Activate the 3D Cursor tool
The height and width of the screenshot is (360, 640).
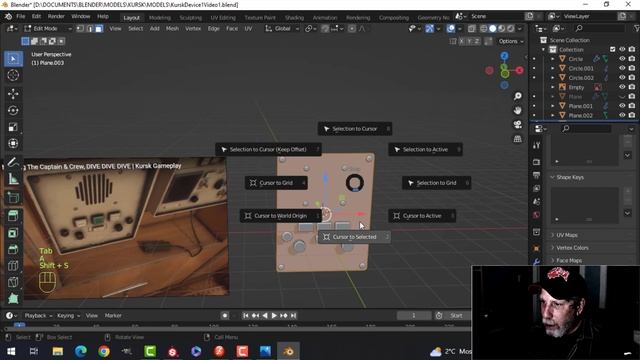pos(13,75)
